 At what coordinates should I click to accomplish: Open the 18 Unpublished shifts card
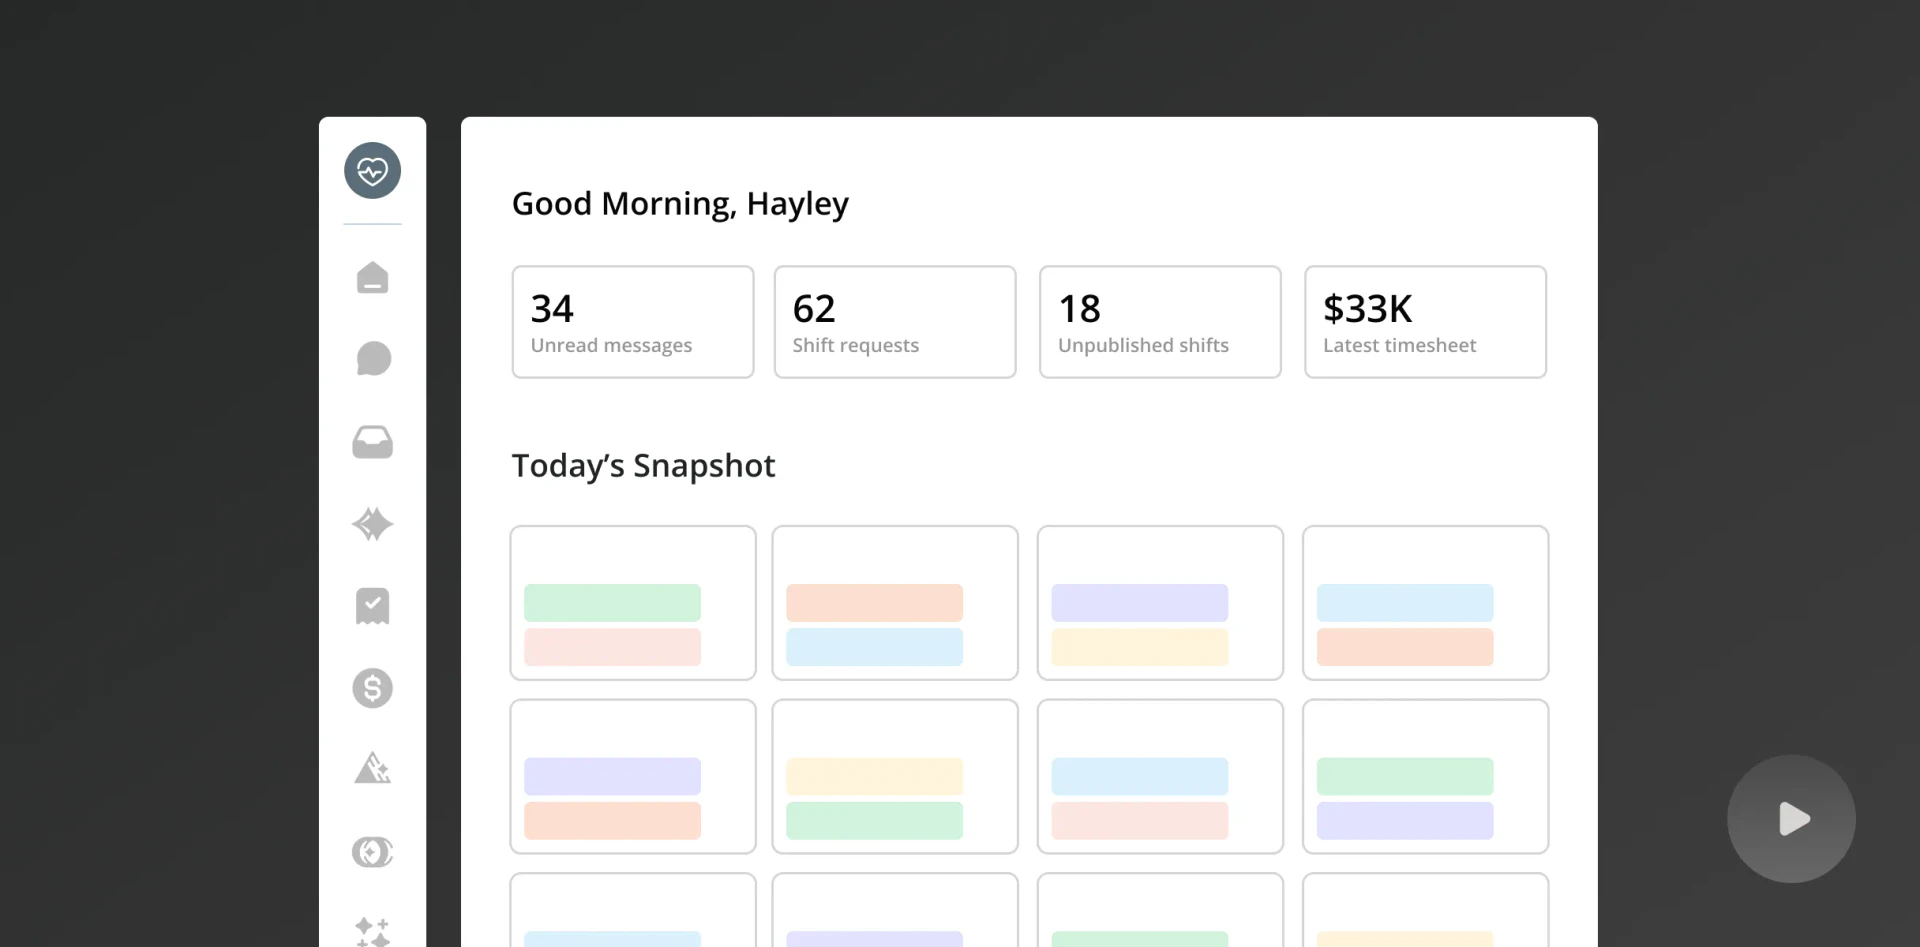tap(1159, 322)
